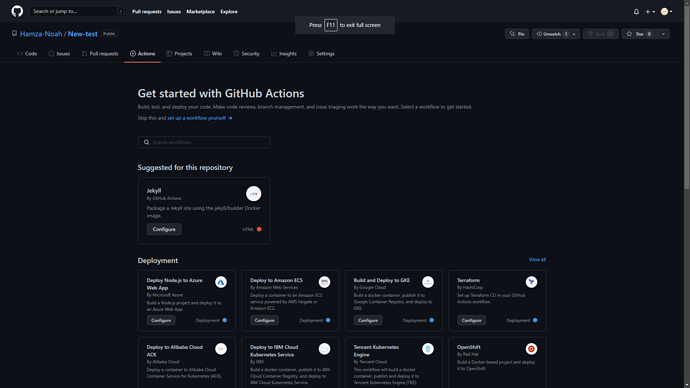
Task: Open the GitHub home logo
Action: click(17, 11)
